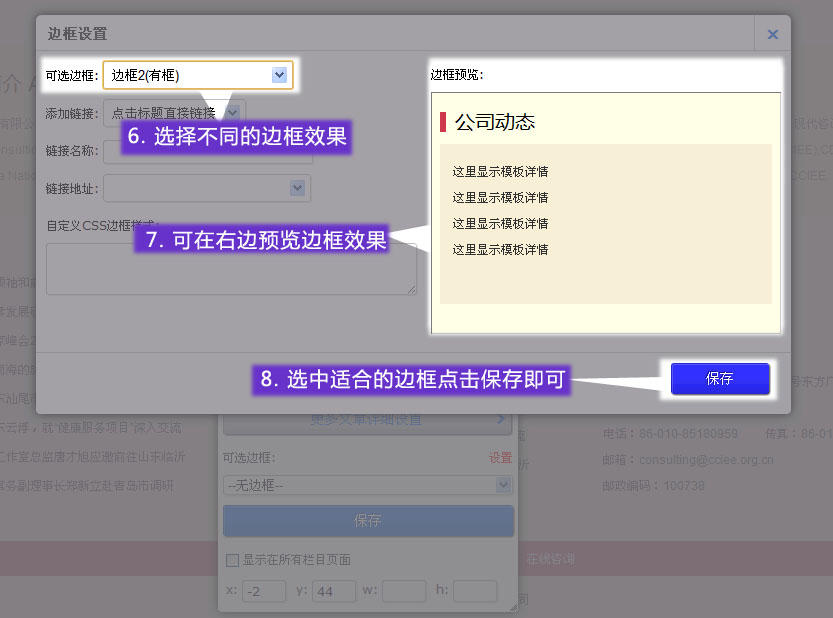Viewport: 833px width, 618px height.
Task: Click the x position field showing -2
Action: point(264,591)
